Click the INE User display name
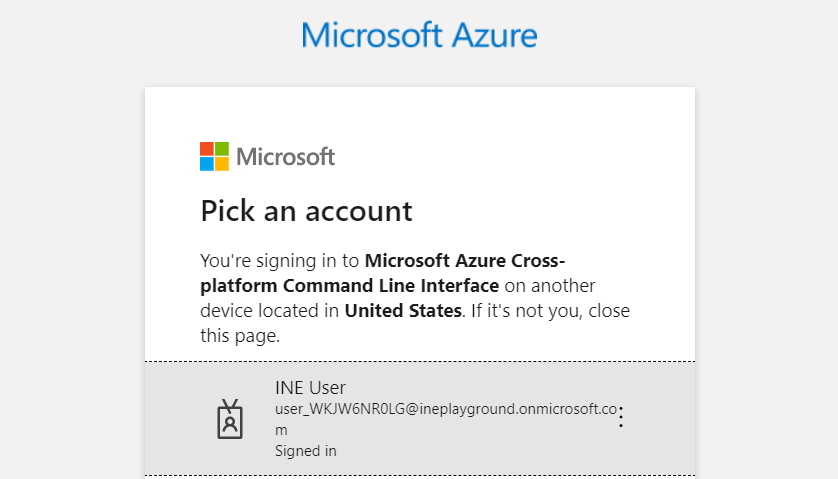This screenshot has width=838, height=479. (x=309, y=388)
